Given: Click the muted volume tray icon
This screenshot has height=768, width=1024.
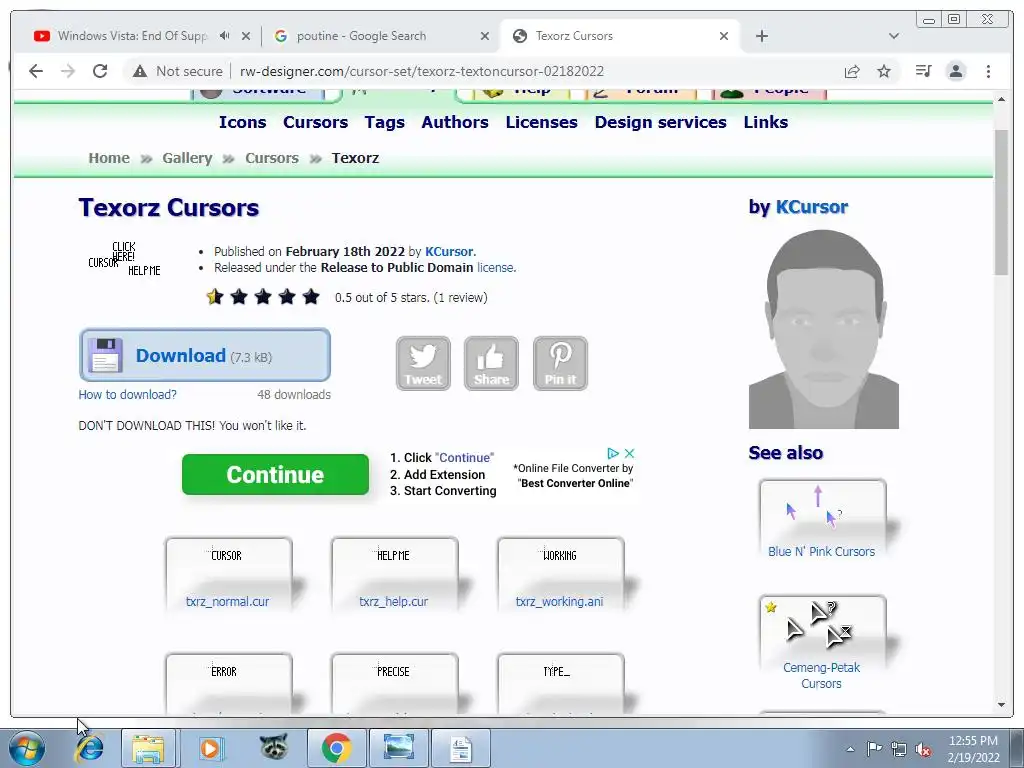Looking at the screenshot, I should 923,749.
